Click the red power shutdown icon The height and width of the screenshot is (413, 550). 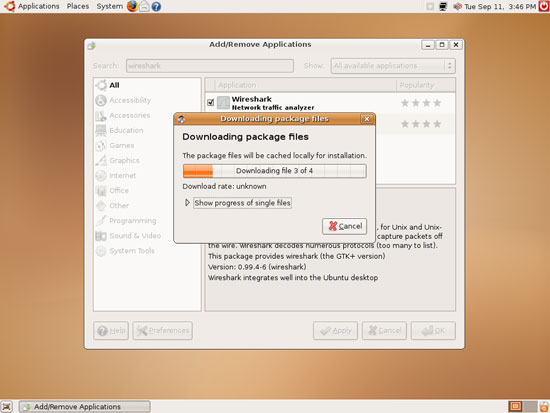(544, 6)
